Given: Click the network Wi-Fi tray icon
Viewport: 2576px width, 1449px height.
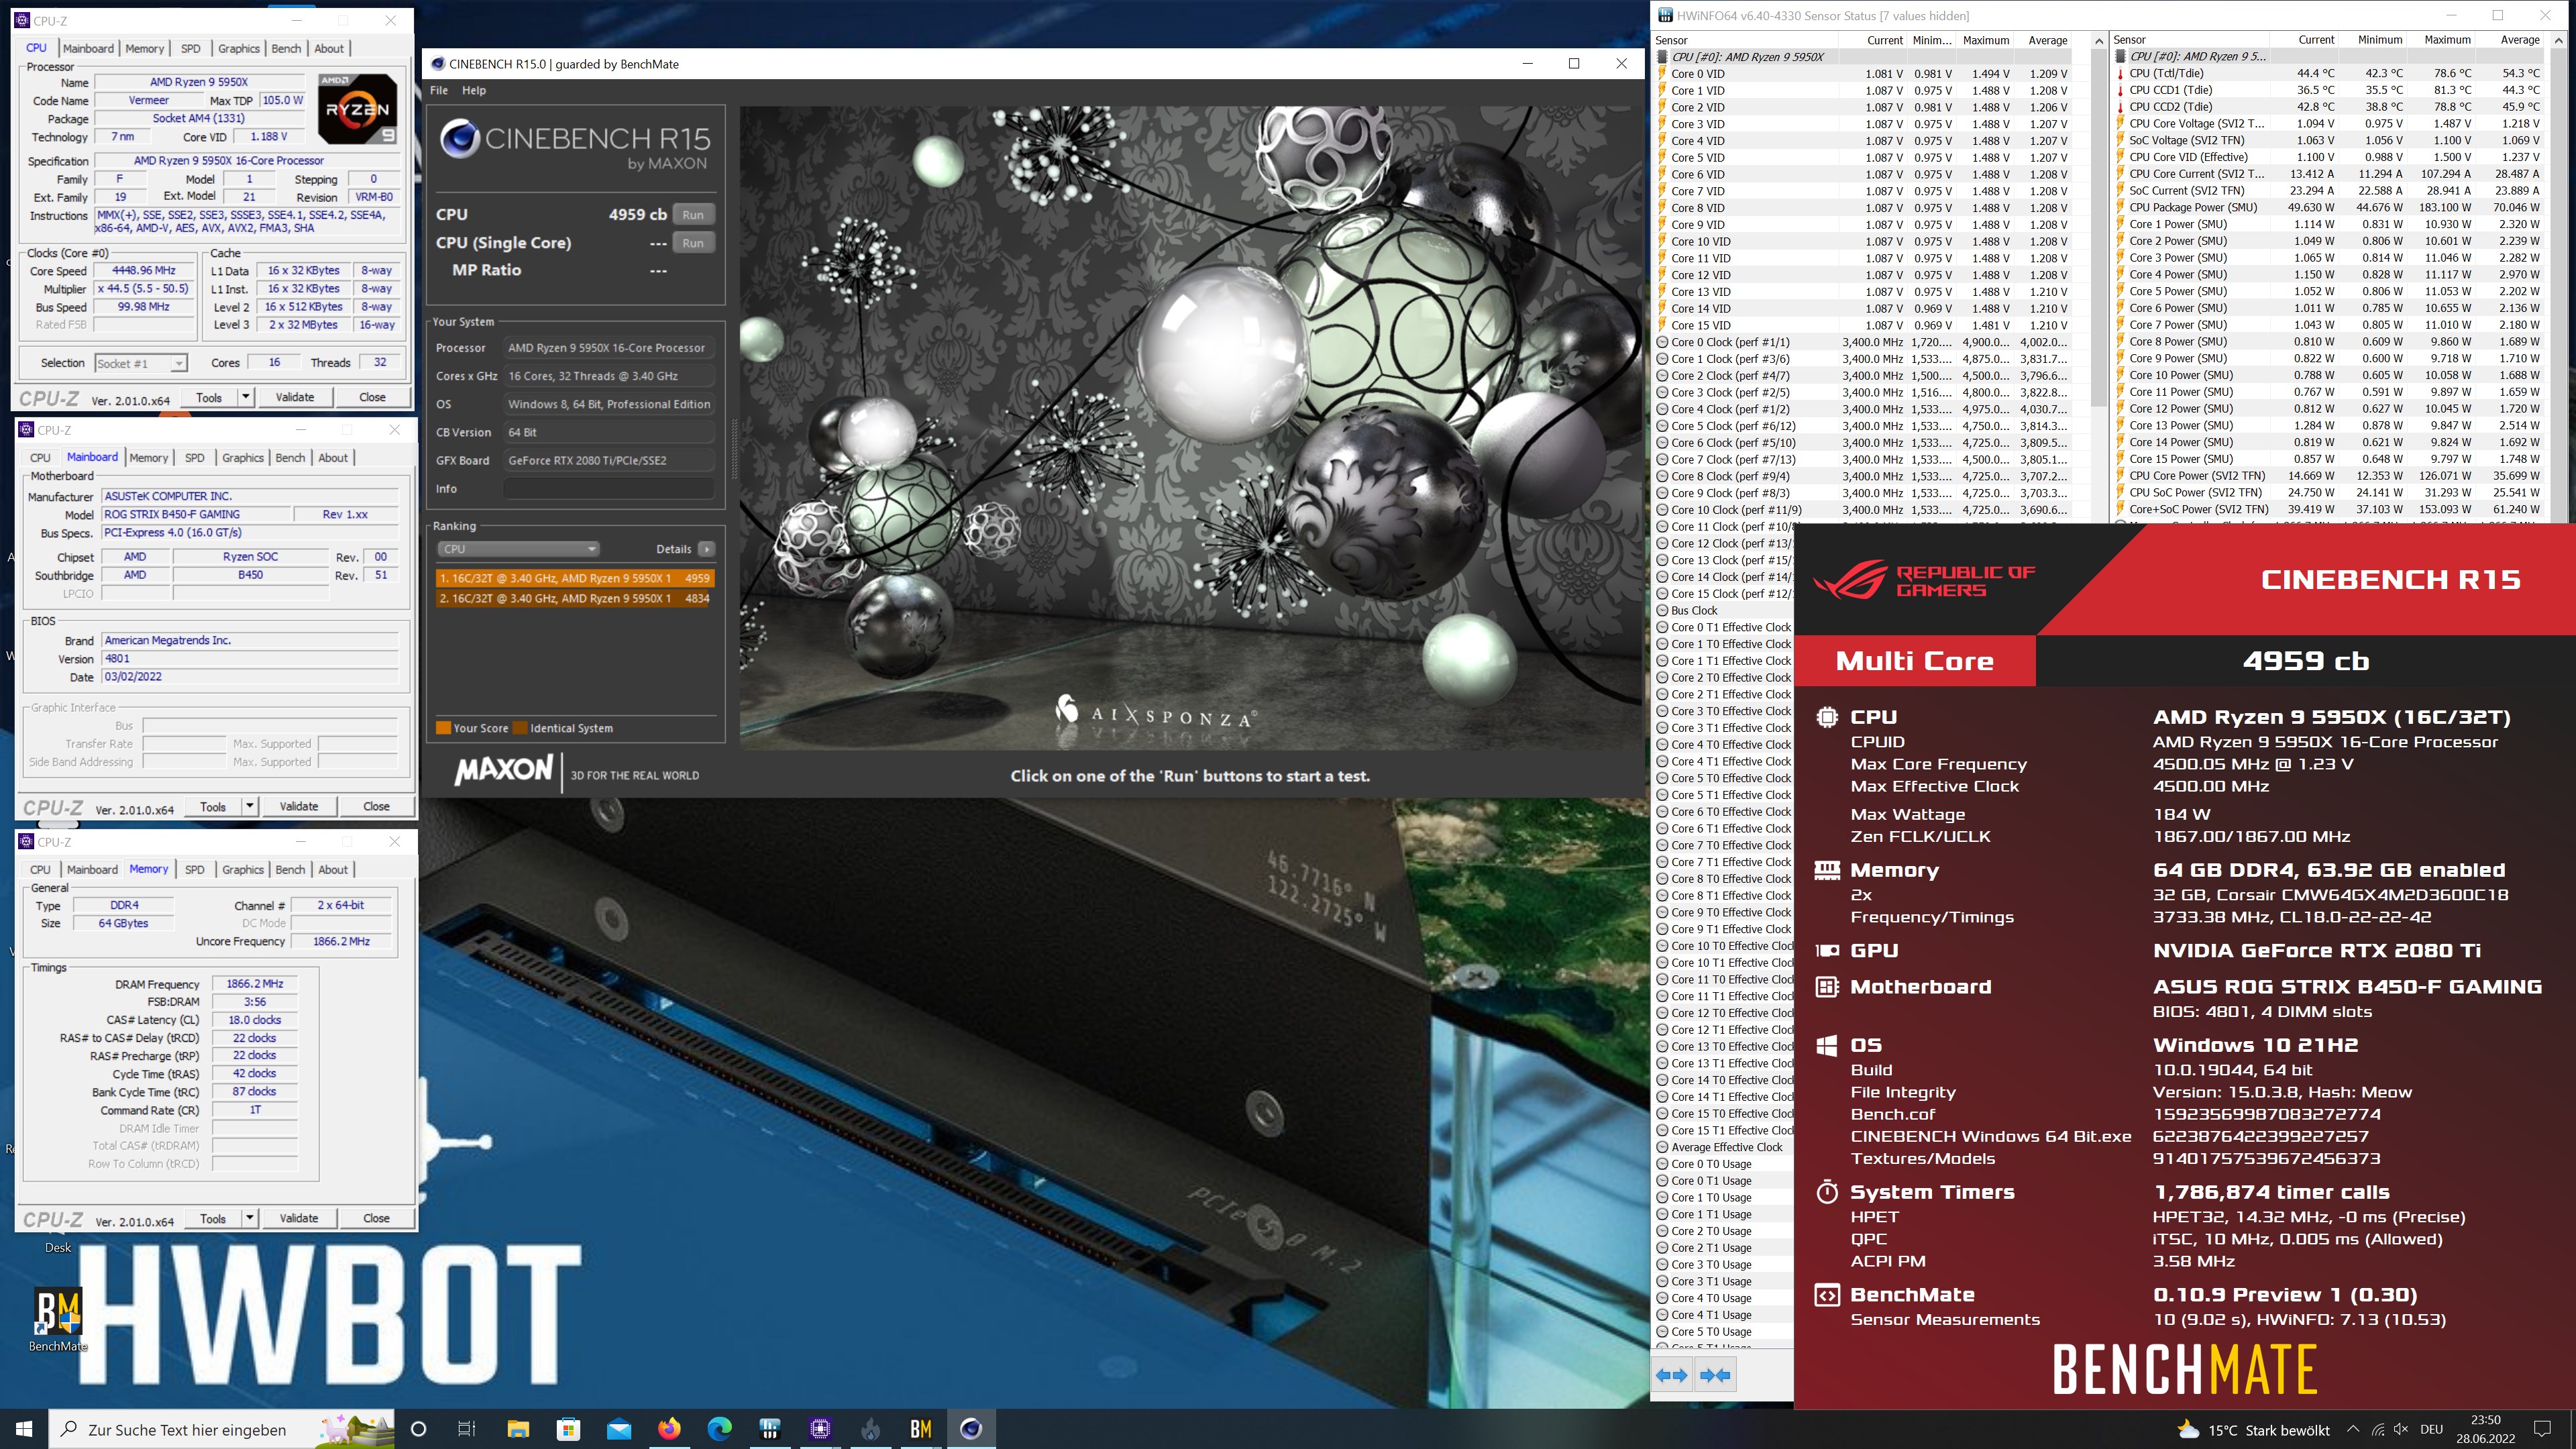Looking at the screenshot, I should click(2378, 1430).
